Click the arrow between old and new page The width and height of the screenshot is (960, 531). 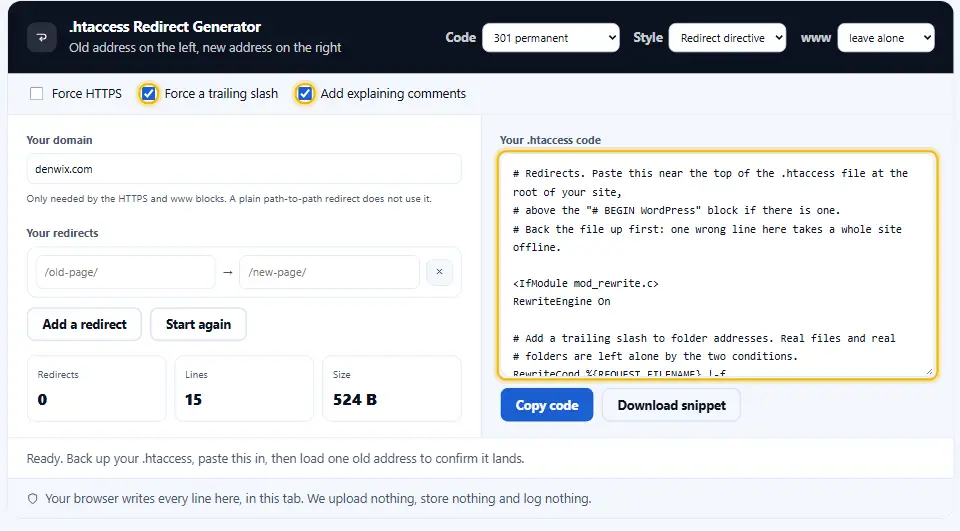pos(228,273)
